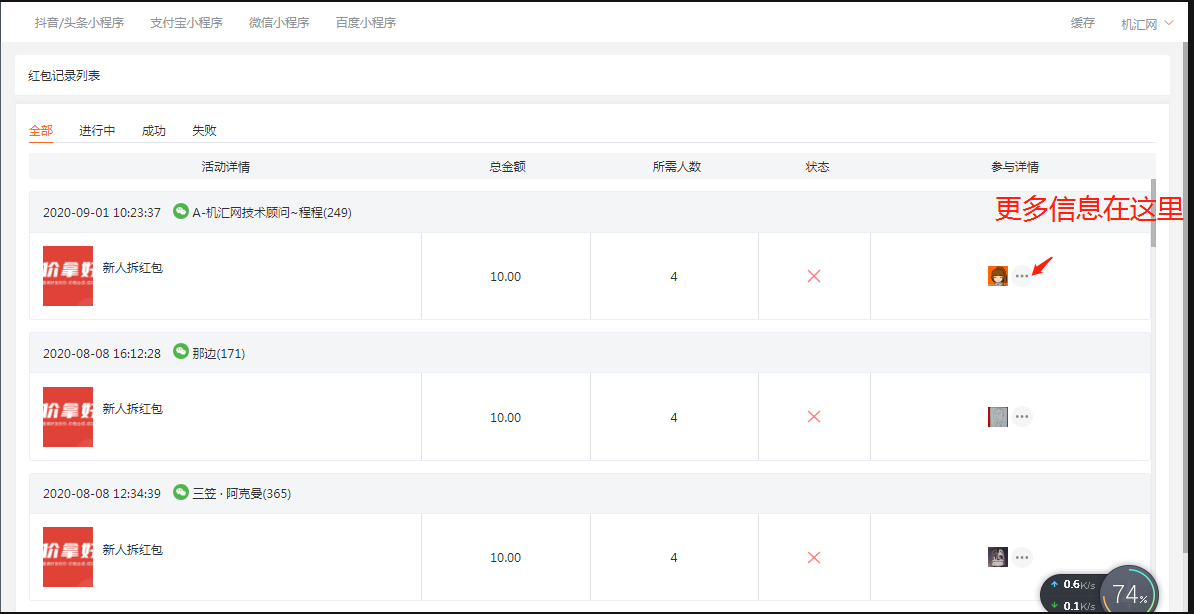
Task: Click WeChat icon beside 那边(171)
Action: (180, 351)
